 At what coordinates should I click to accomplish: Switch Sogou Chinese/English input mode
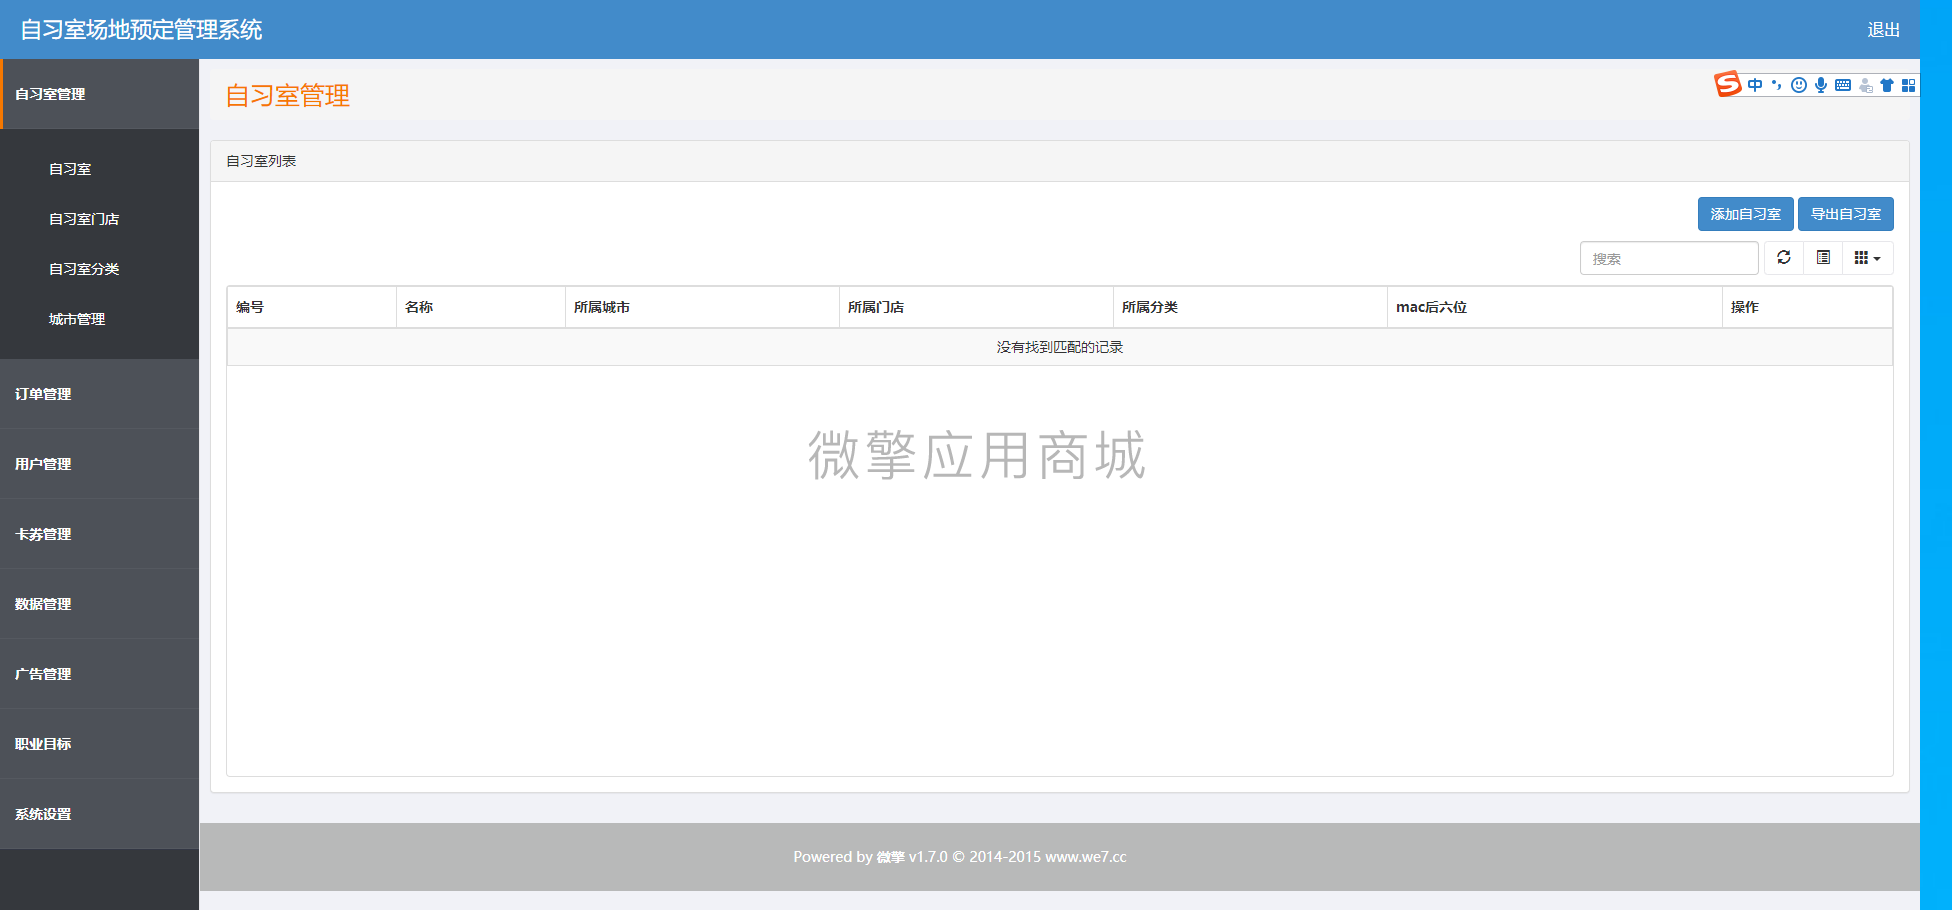(x=1756, y=85)
